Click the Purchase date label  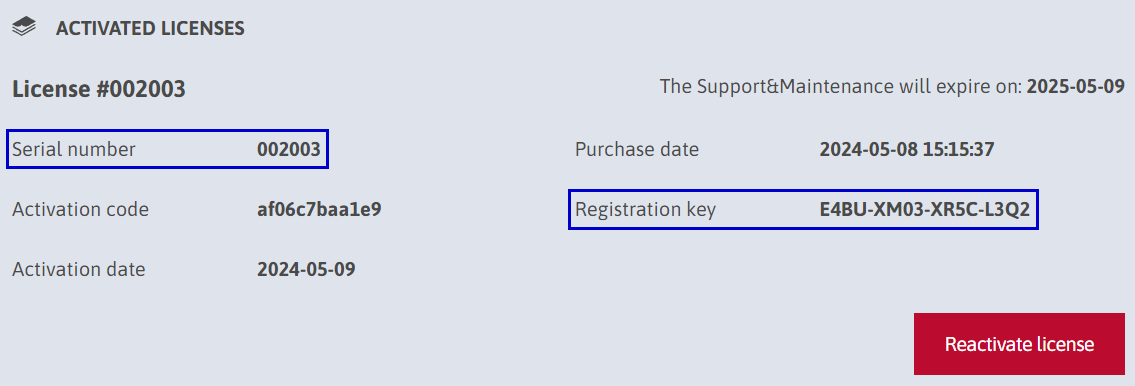(x=637, y=150)
